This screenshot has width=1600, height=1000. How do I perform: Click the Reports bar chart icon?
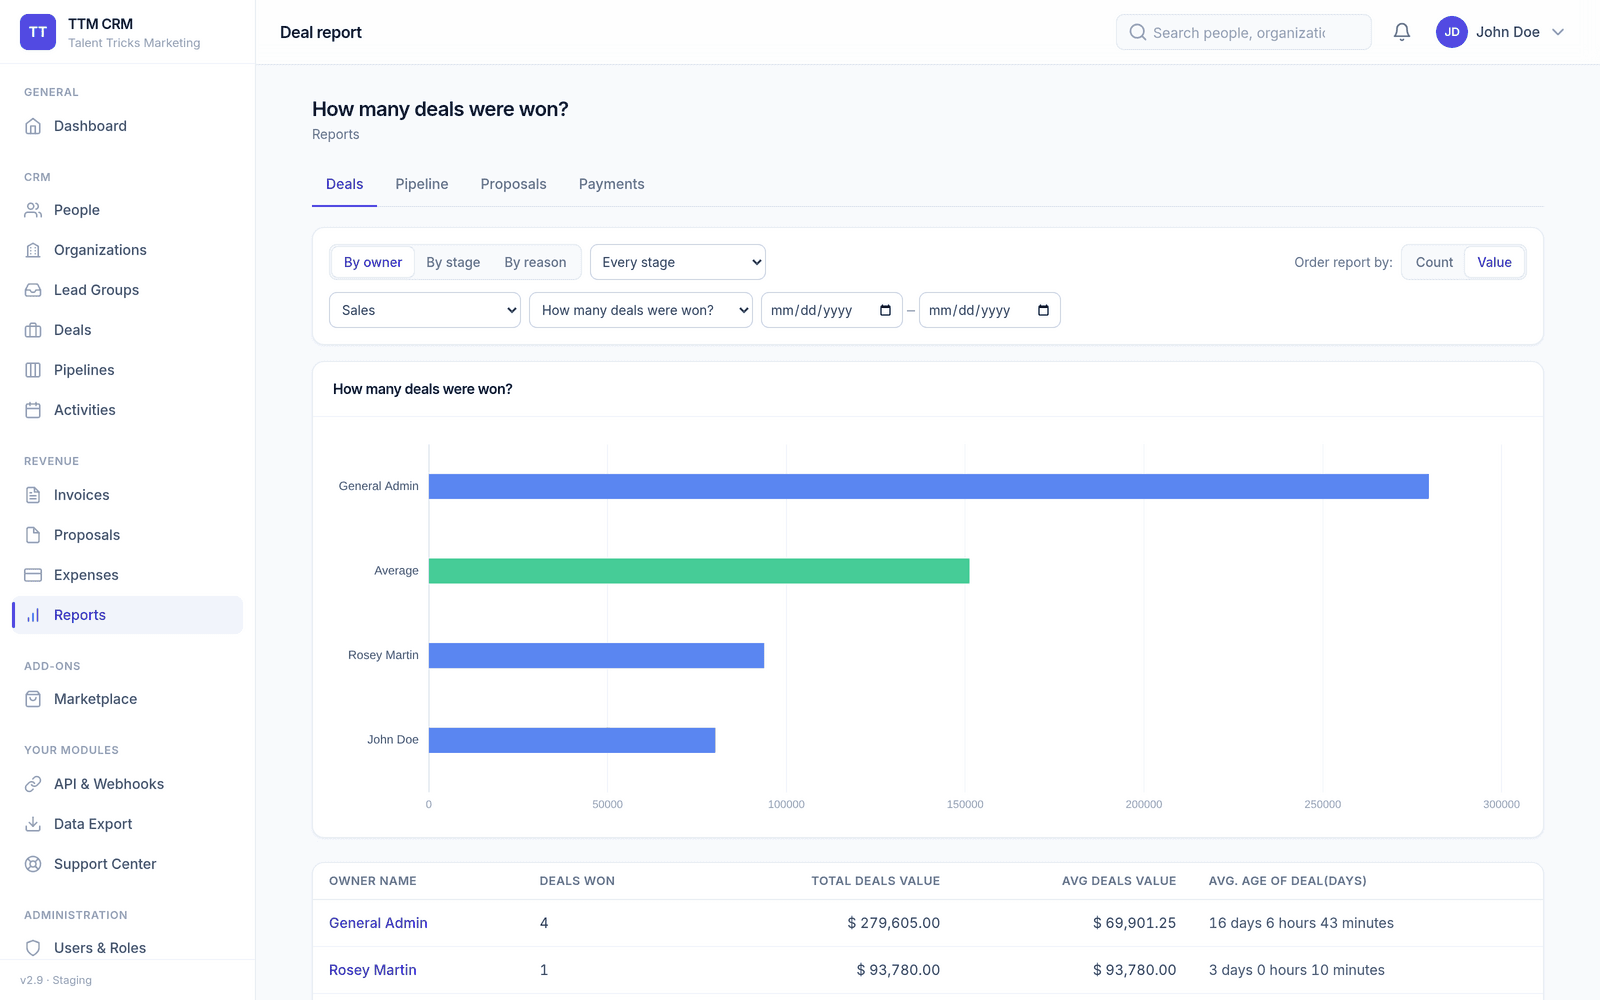point(33,615)
